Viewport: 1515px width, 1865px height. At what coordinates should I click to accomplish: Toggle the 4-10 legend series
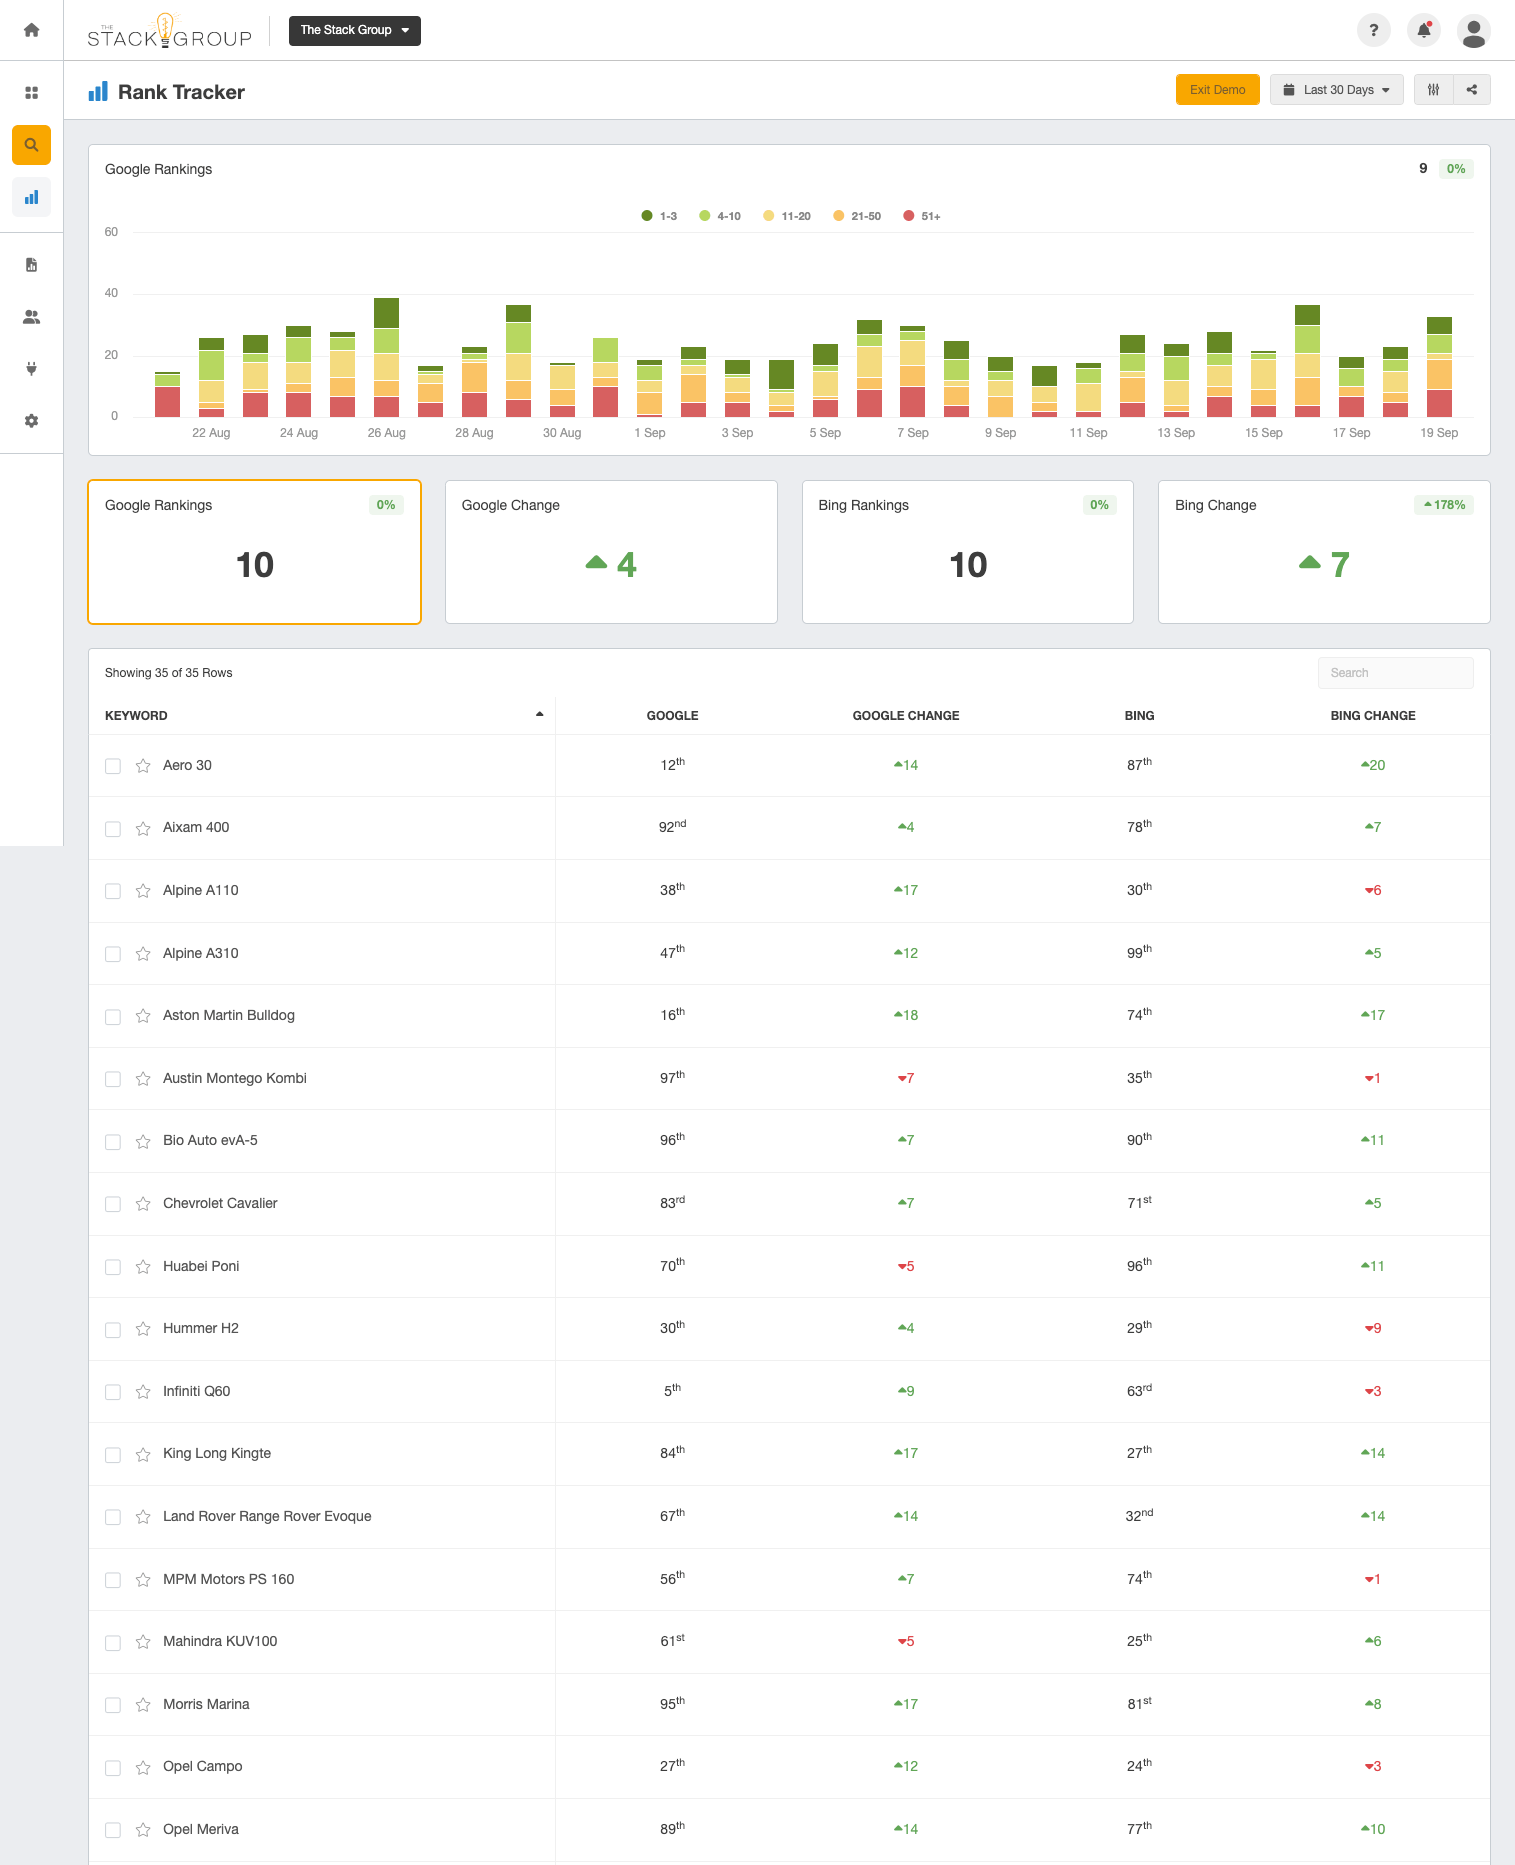coord(720,216)
